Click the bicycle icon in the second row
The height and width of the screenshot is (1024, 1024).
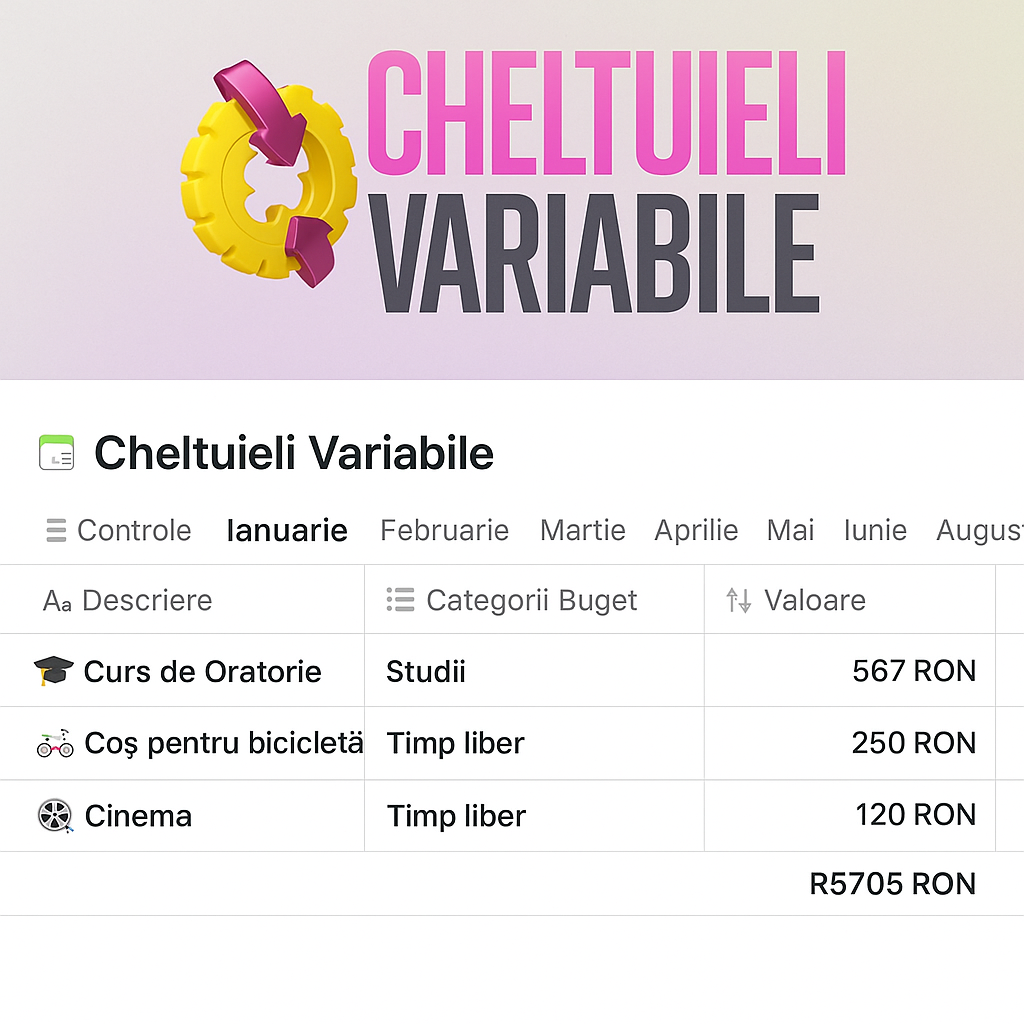[x=55, y=743]
